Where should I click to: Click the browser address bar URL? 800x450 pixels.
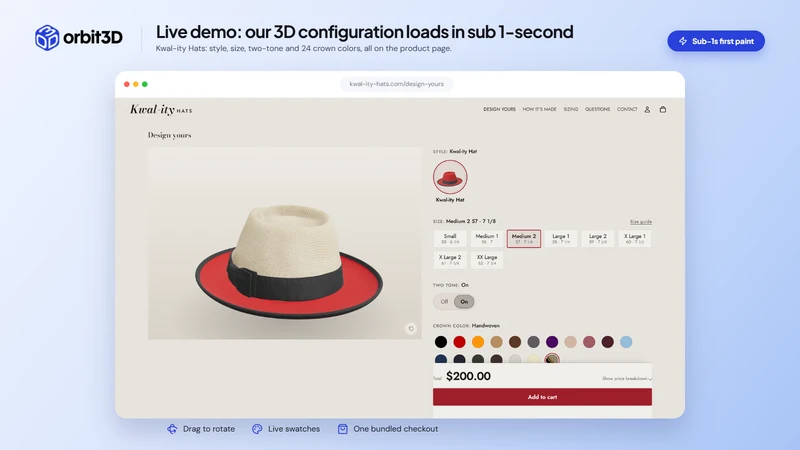click(x=396, y=84)
